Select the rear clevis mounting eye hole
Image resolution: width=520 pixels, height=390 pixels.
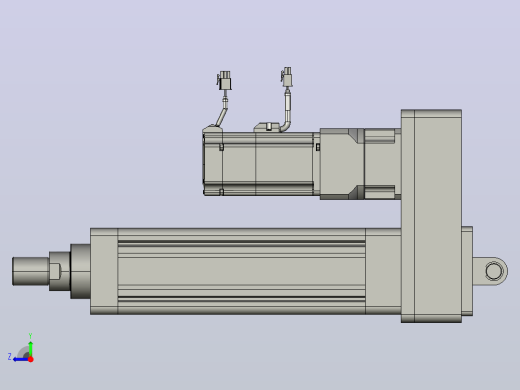494,271
